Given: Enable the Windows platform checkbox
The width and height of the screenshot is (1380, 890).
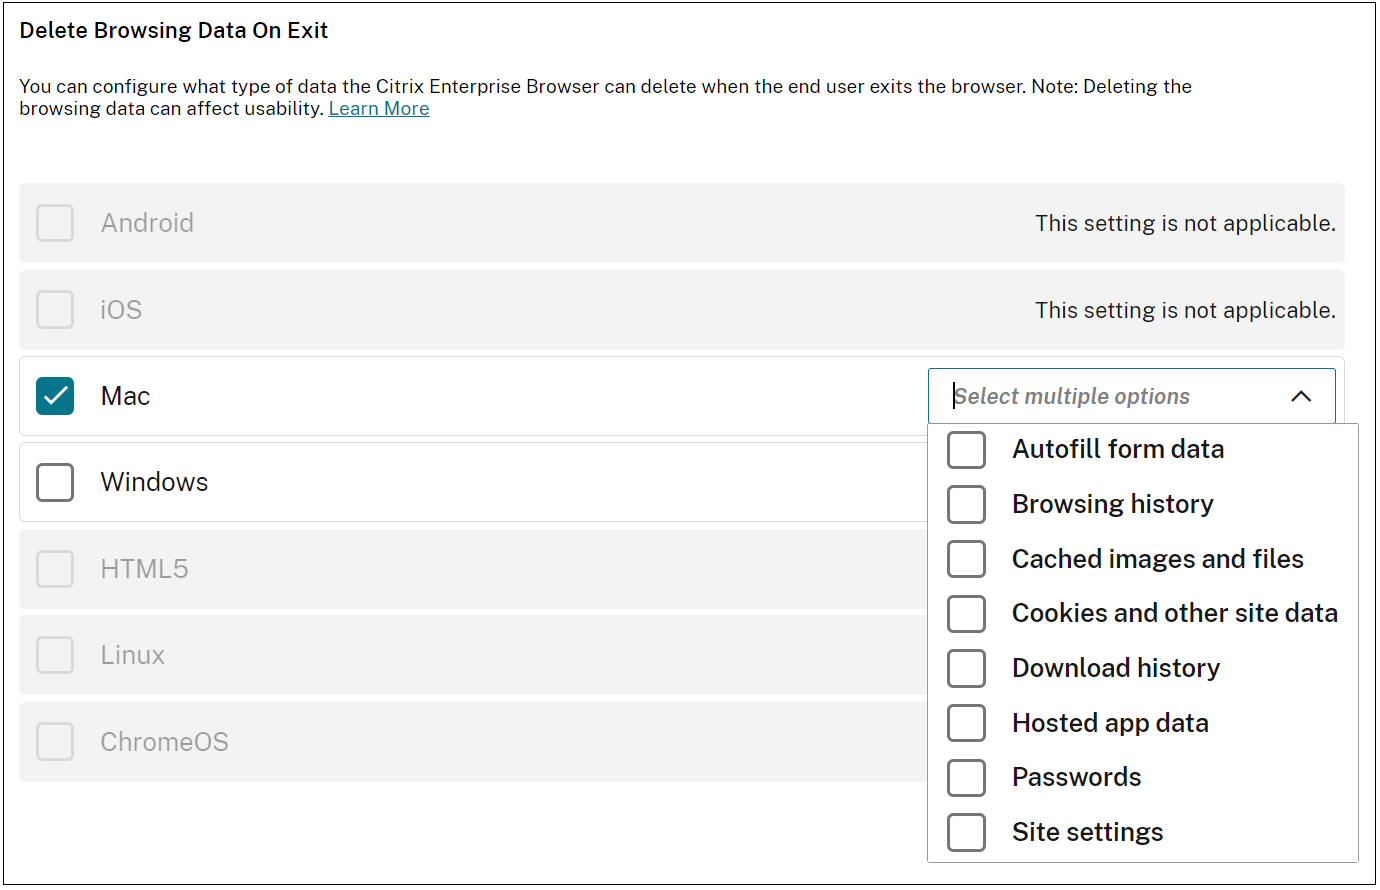Looking at the screenshot, I should coord(55,482).
